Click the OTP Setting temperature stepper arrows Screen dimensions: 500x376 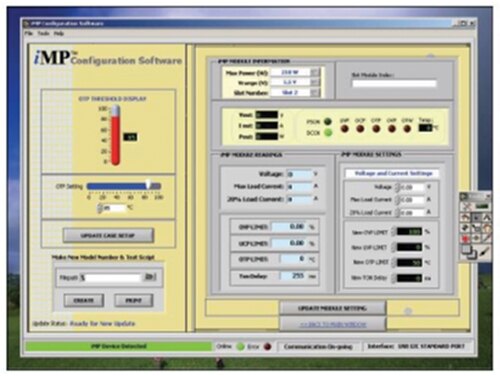point(99,208)
